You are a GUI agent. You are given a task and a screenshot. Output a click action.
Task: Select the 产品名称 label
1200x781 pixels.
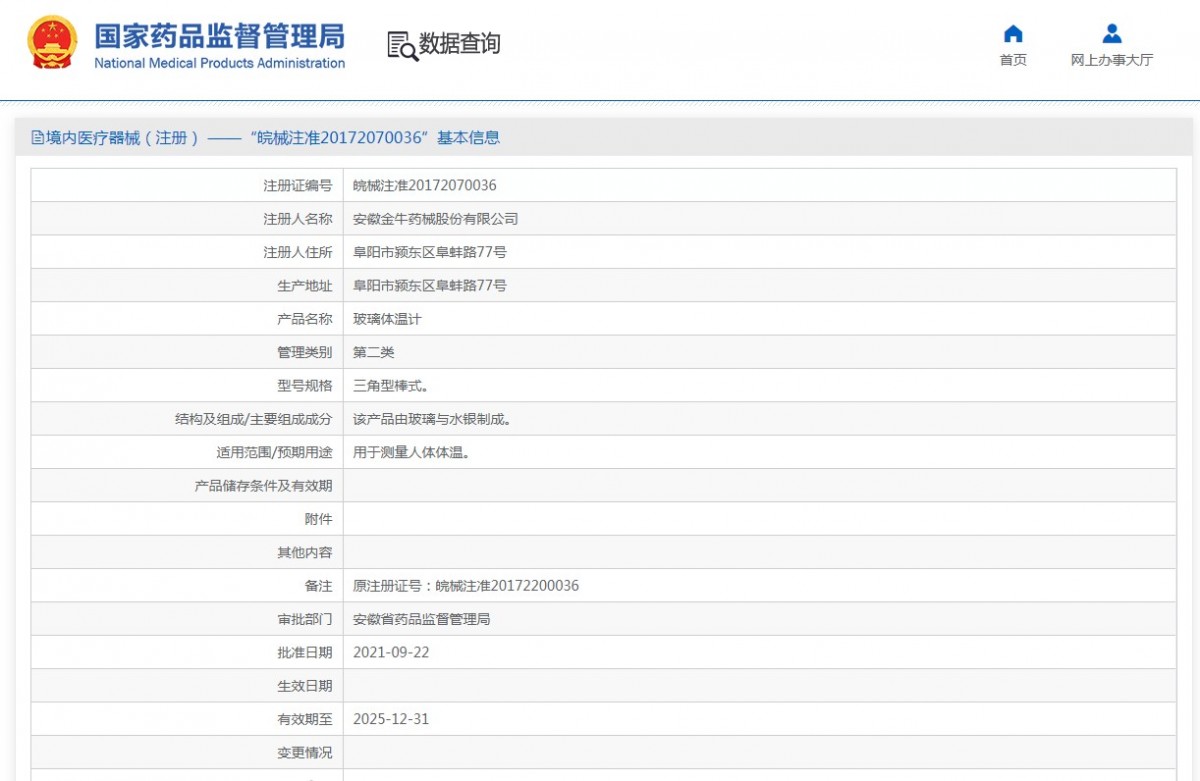coord(304,319)
